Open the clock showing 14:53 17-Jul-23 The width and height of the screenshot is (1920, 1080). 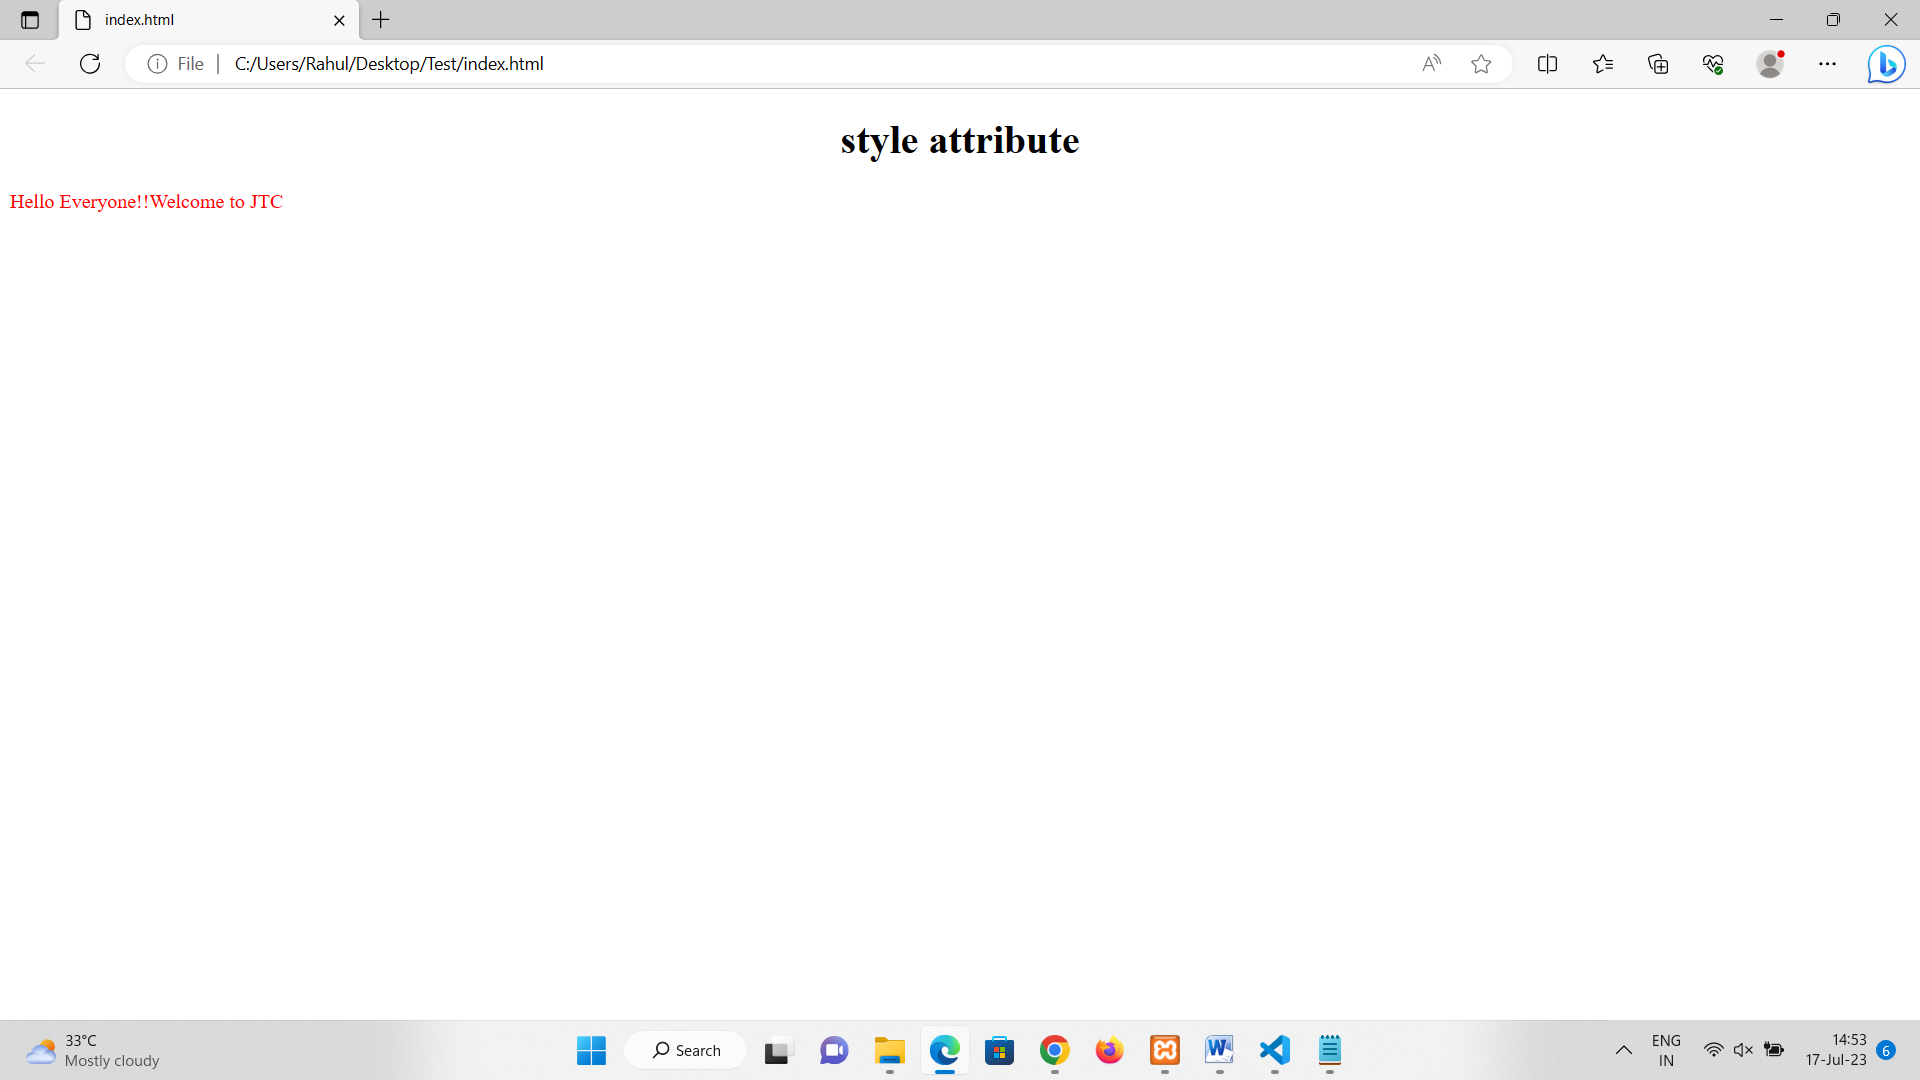(x=1836, y=1050)
